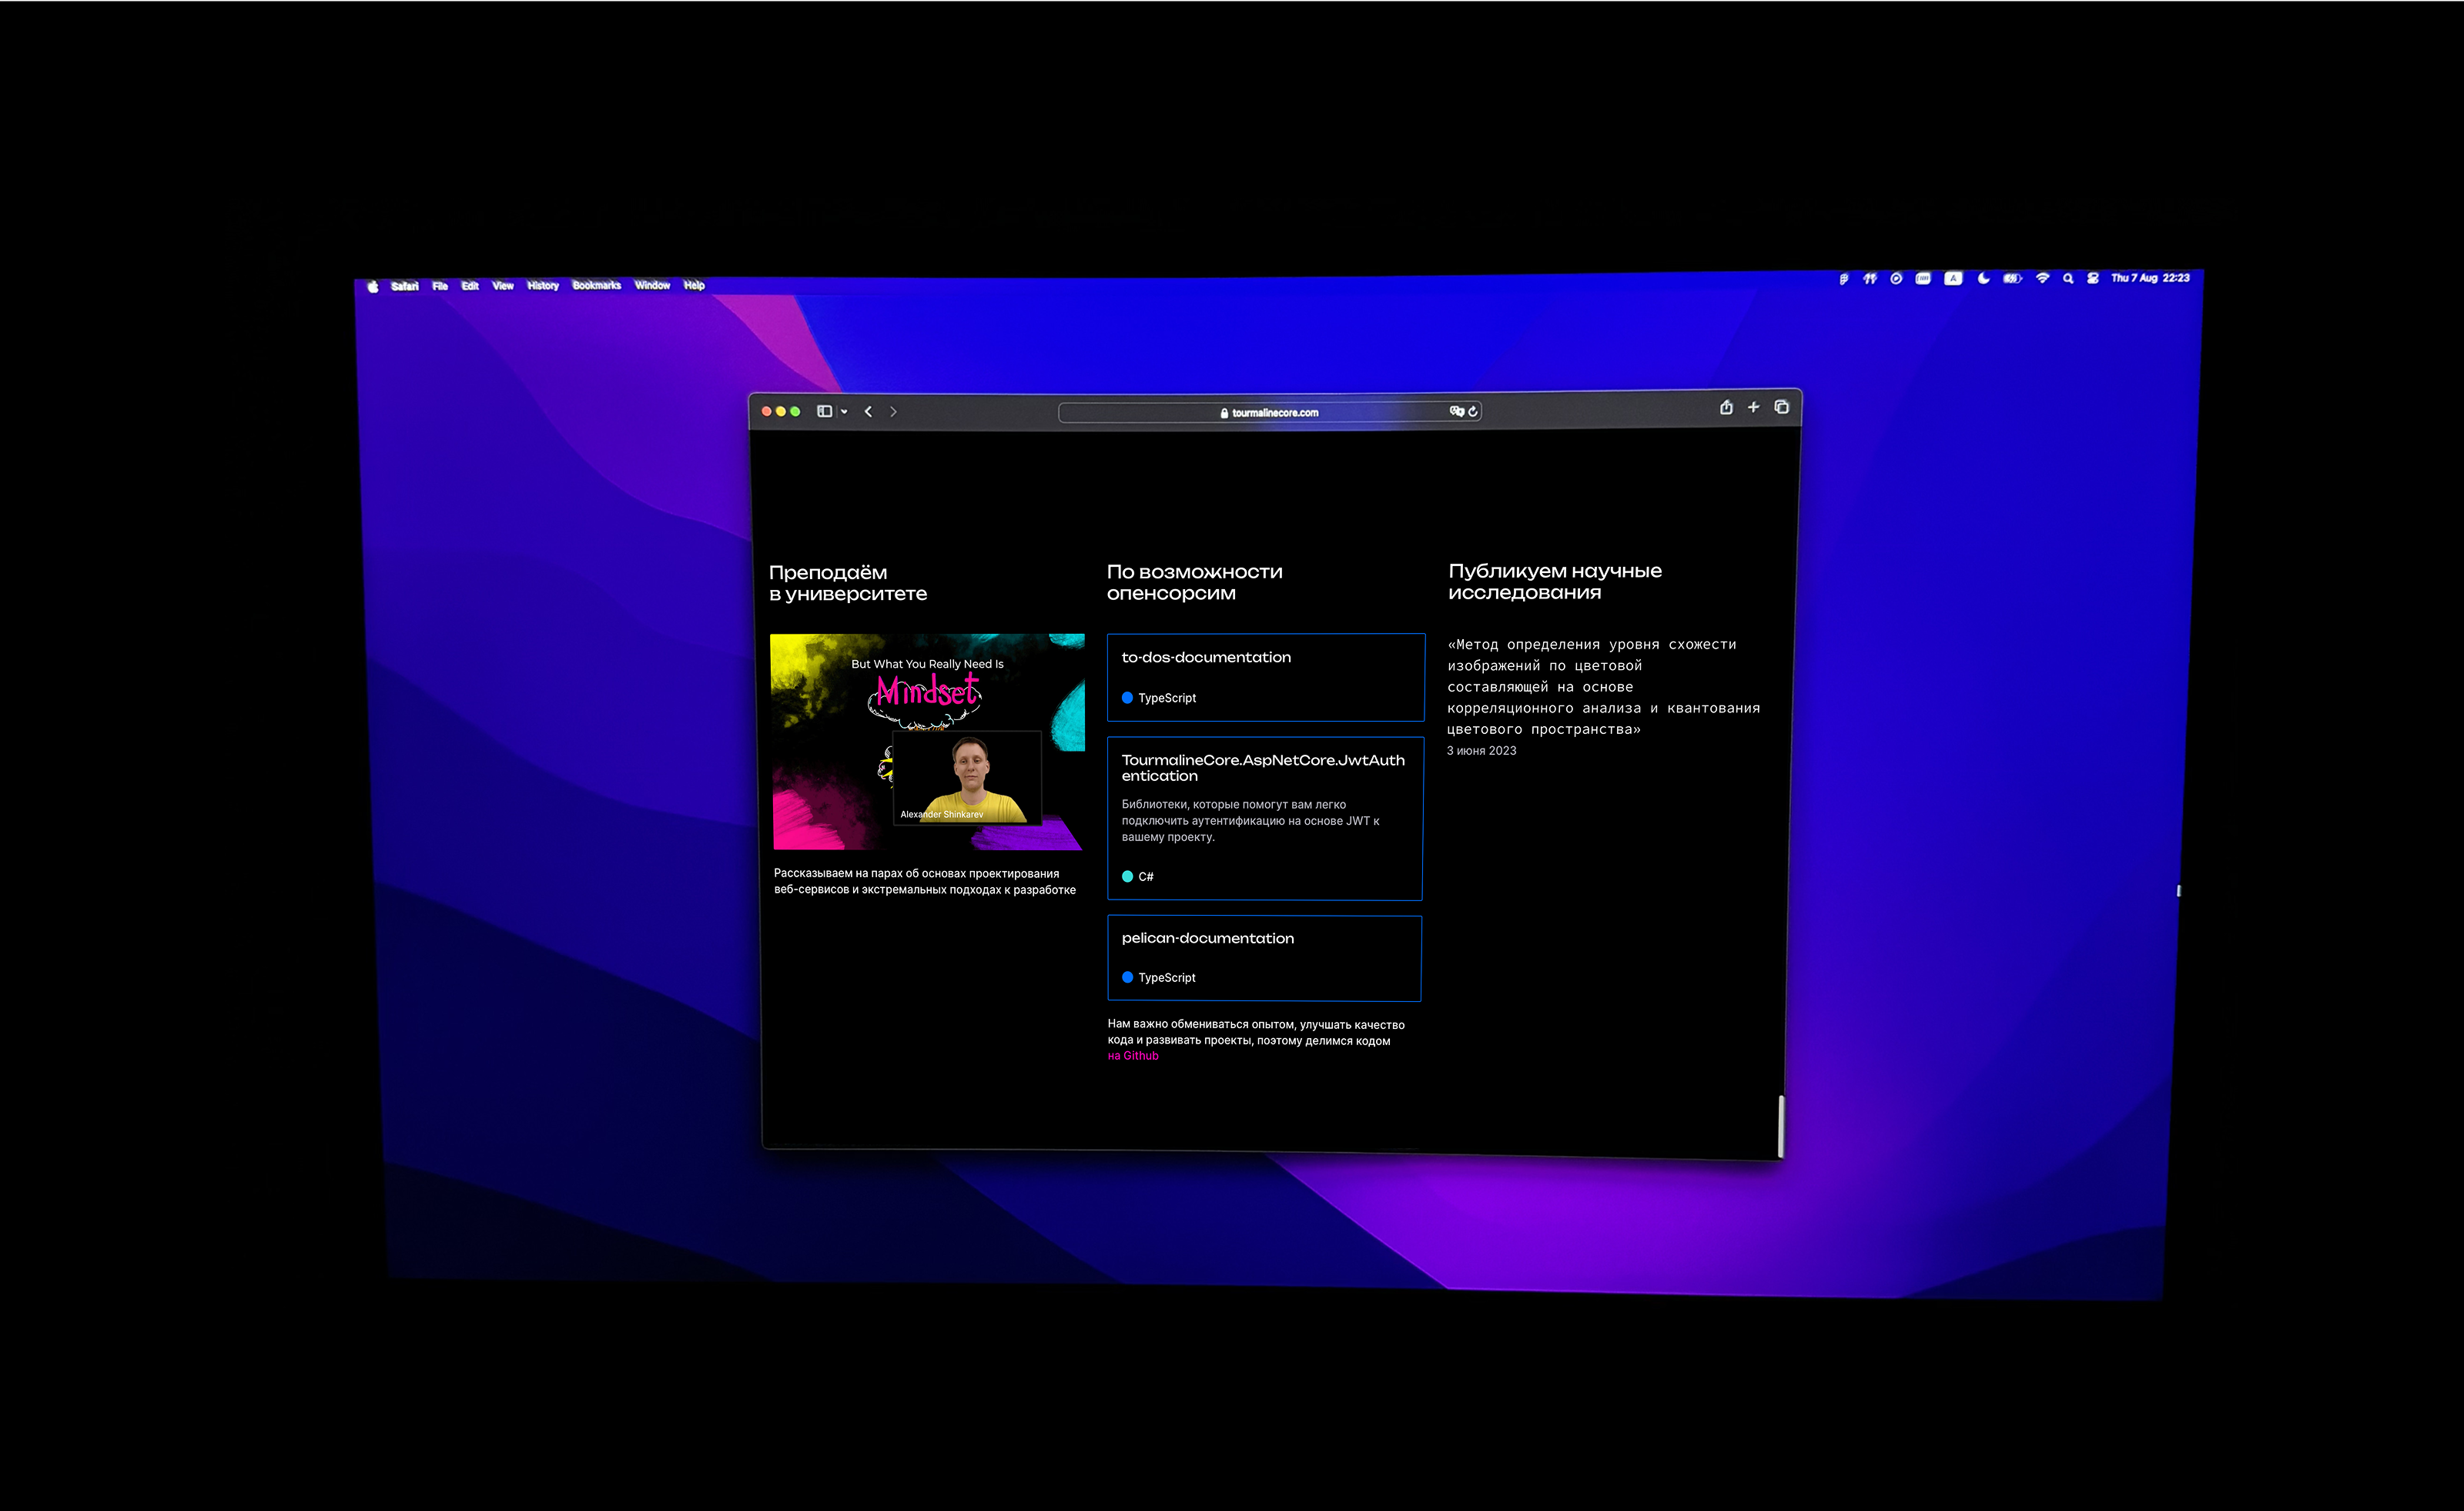This screenshot has height=1511, width=2464.
Task: Open the Apple menu
Action: pyautogui.click(x=373, y=287)
